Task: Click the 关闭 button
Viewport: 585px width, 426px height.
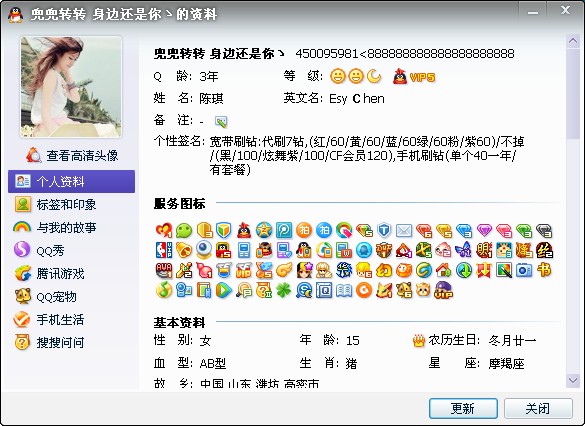Action: coord(538,408)
